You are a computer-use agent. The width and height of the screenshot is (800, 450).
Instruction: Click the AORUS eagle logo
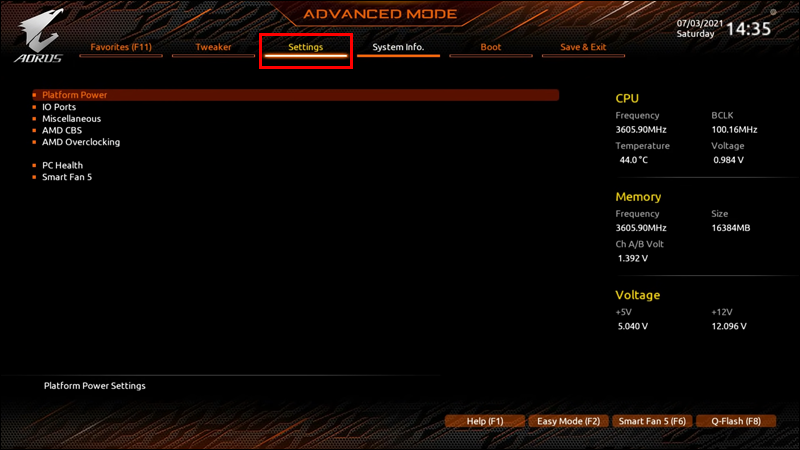[39, 36]
